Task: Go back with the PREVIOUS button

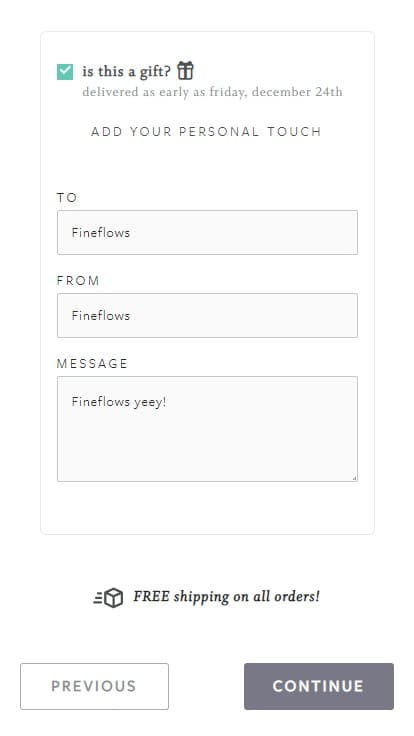Action: [94, 686]
